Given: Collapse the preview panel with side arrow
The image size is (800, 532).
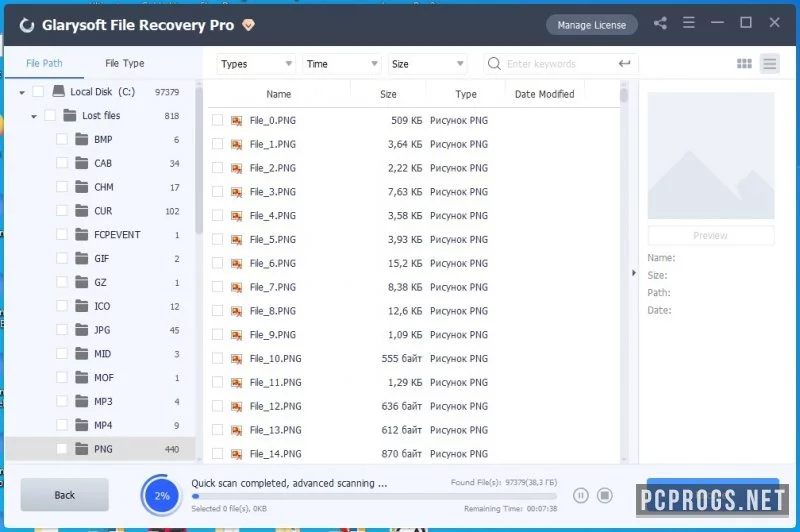Looking at the screenshot, I should point(634,273).
